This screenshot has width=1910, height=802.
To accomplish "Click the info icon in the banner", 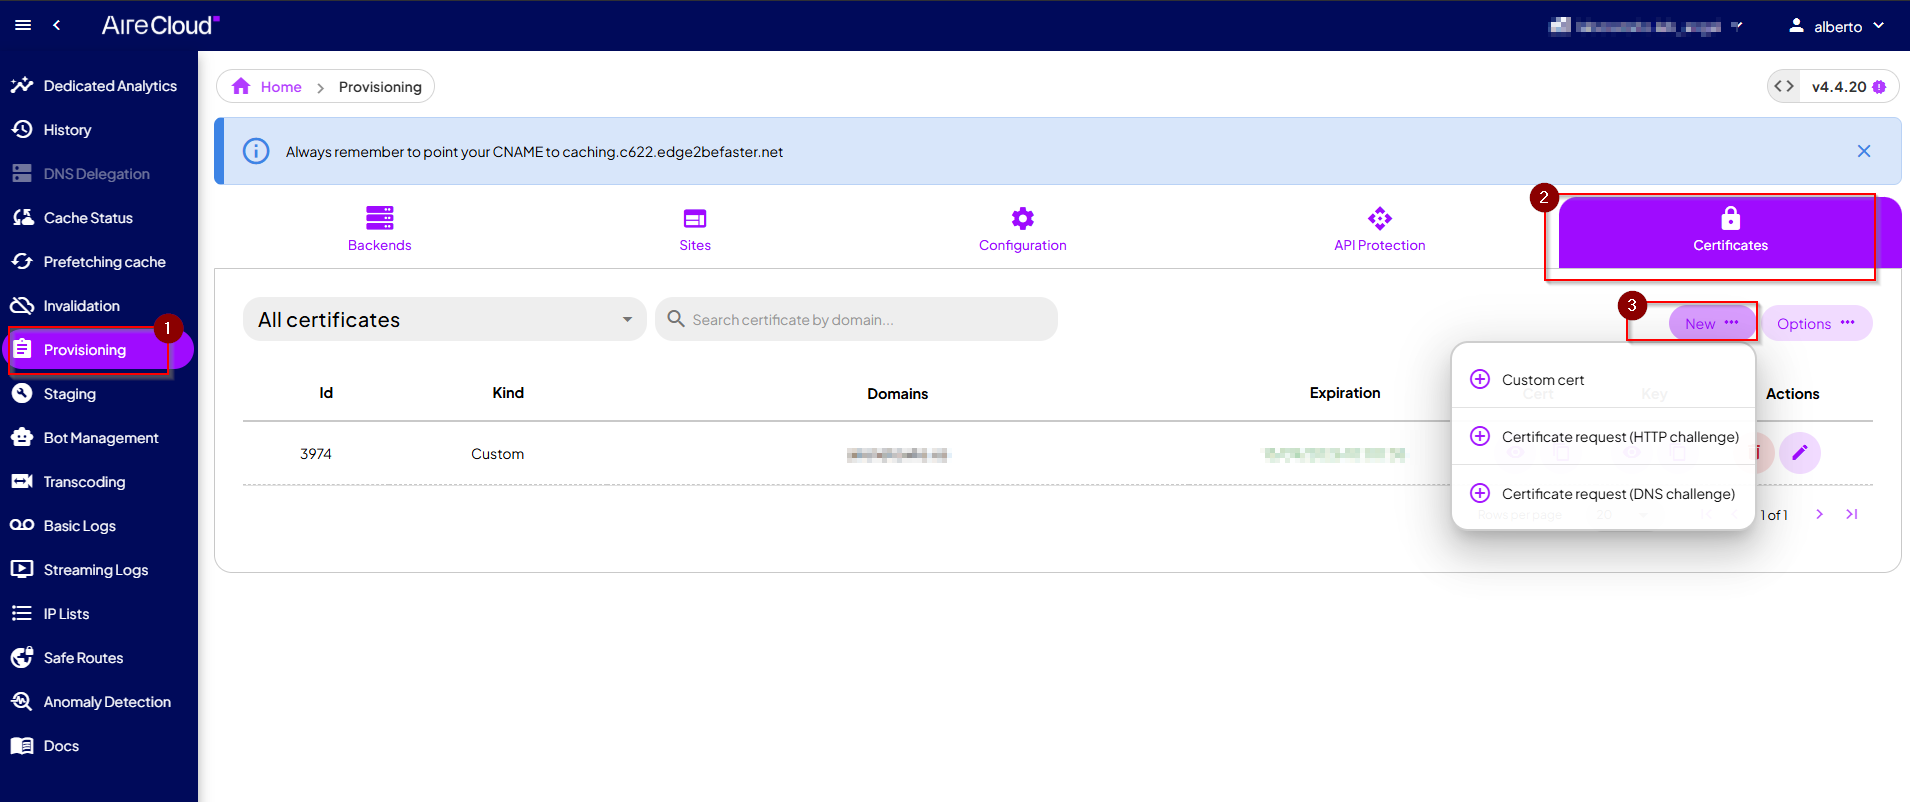I will (x=256, y=151).
